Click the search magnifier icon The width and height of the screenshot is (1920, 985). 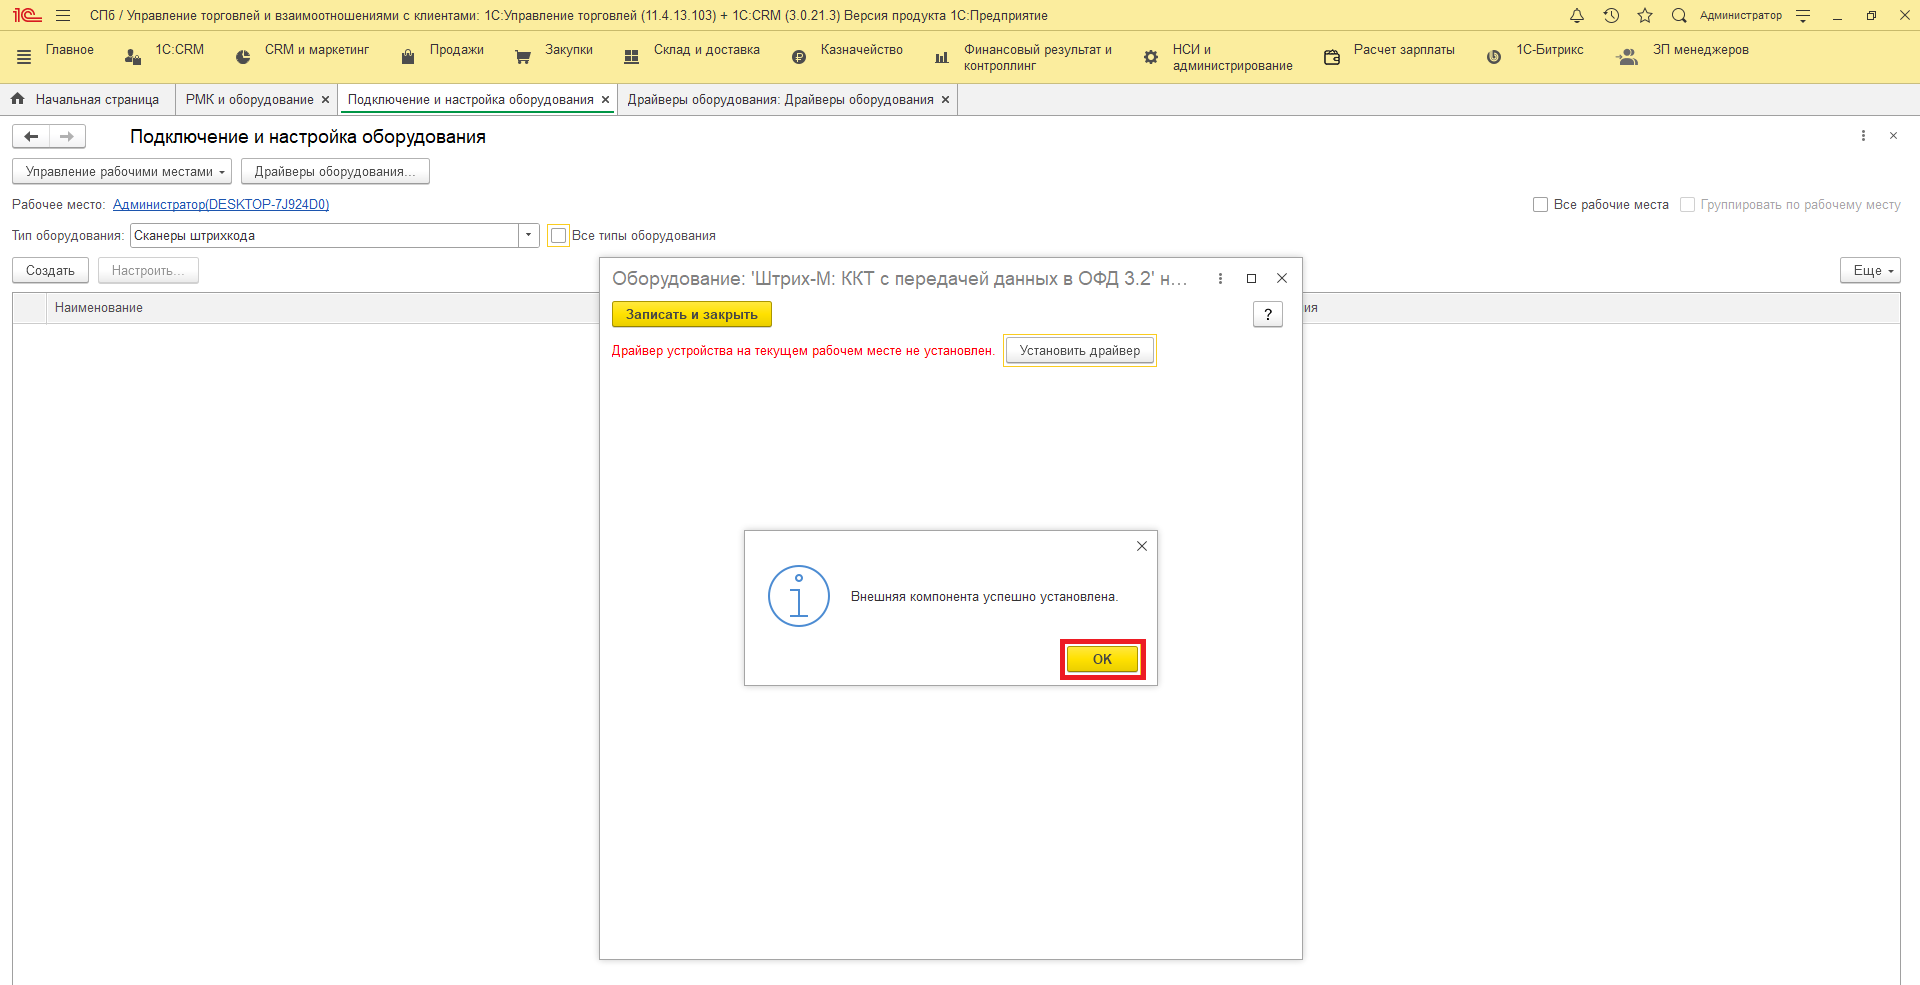(x=1679, y=15)
